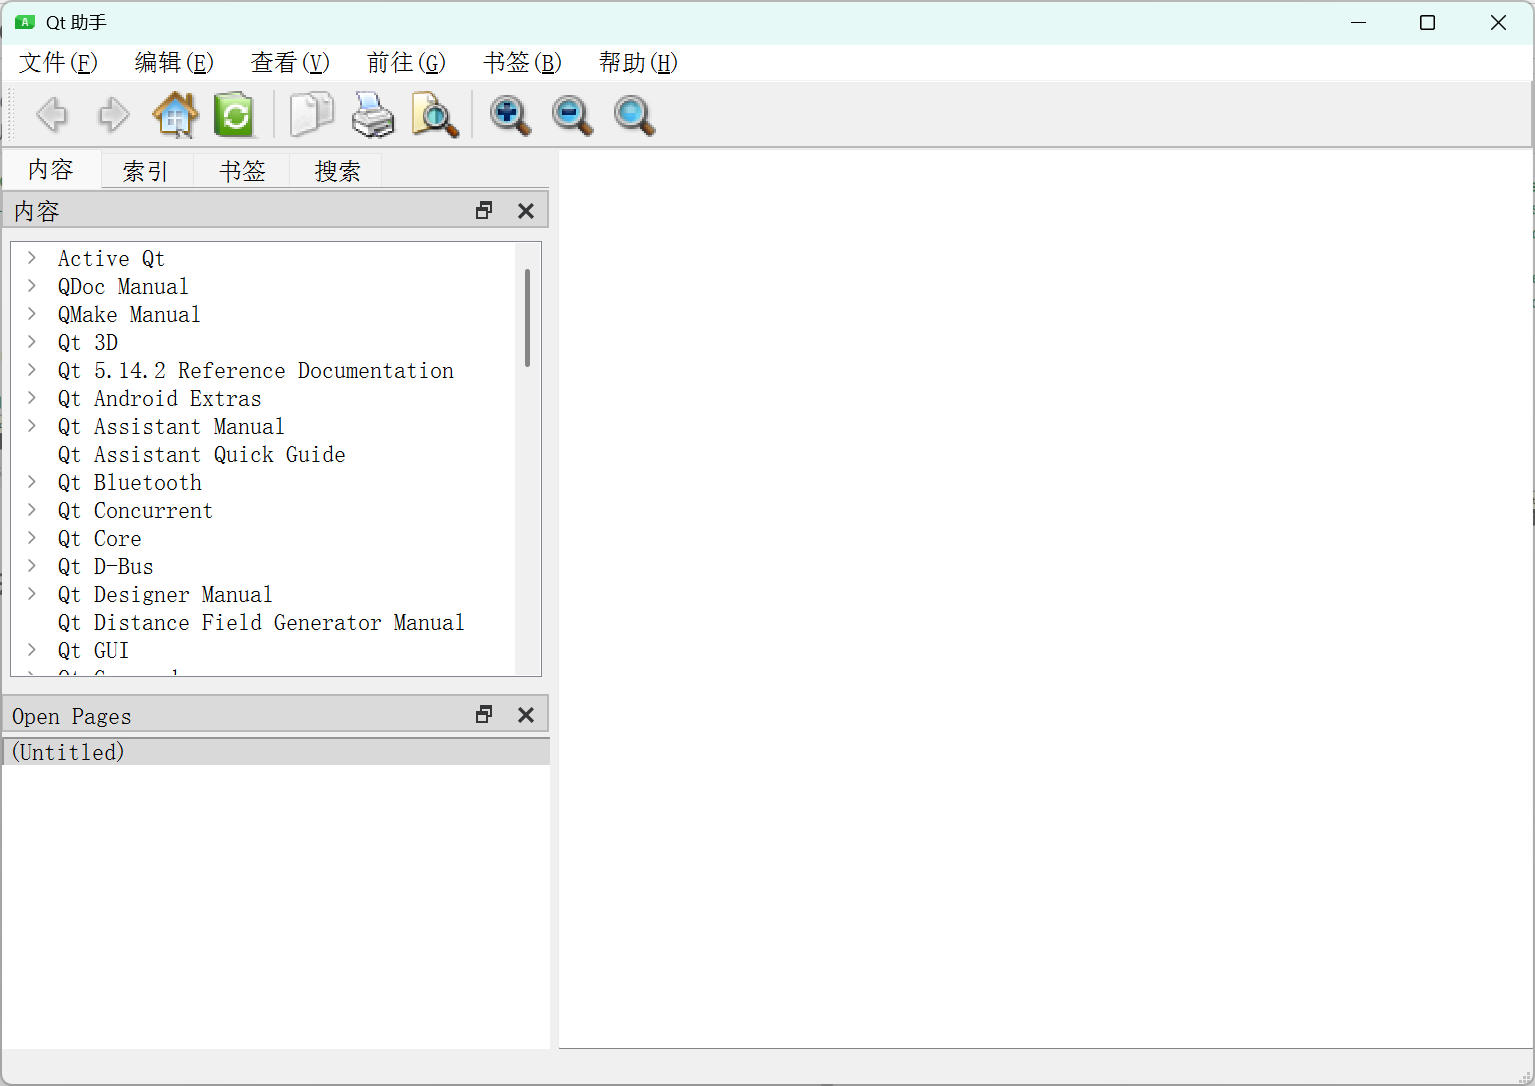This screenshot has height=1086, width=1535.
Task: Open the 帮助(H) menu
Action: 638,63
